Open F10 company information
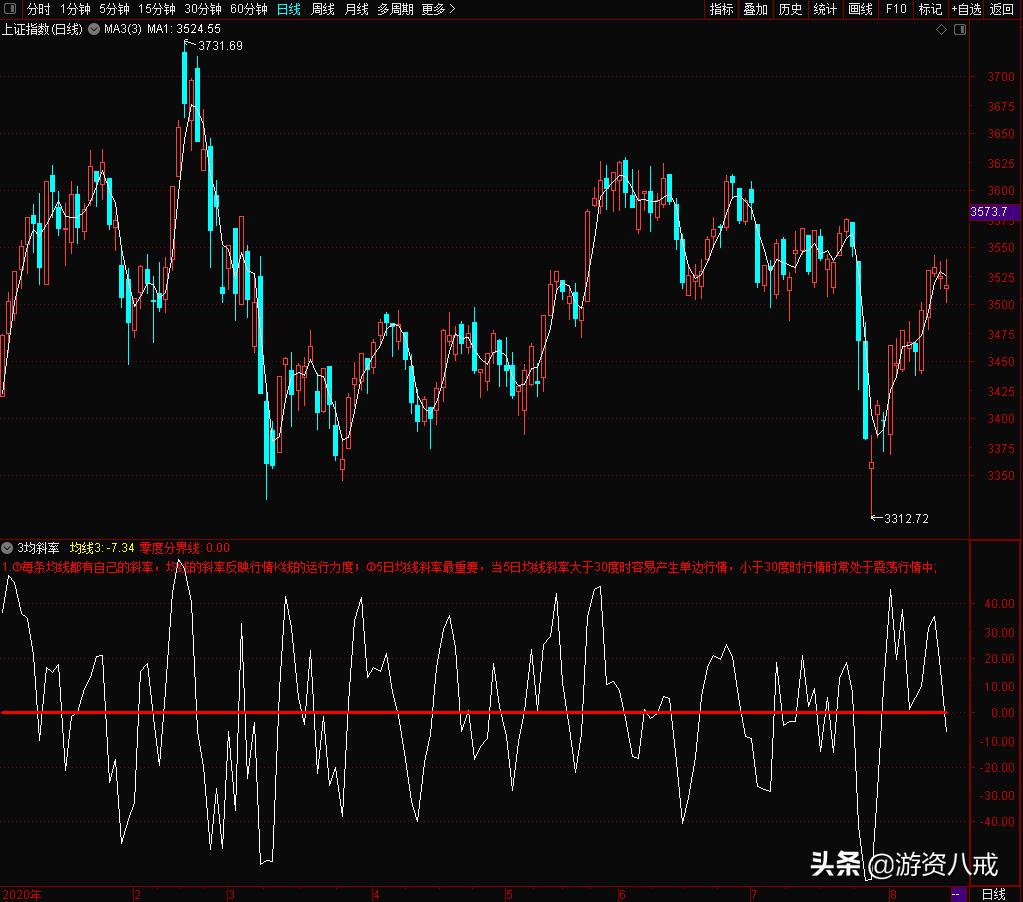1023x902 pixels. pos(896,9)
